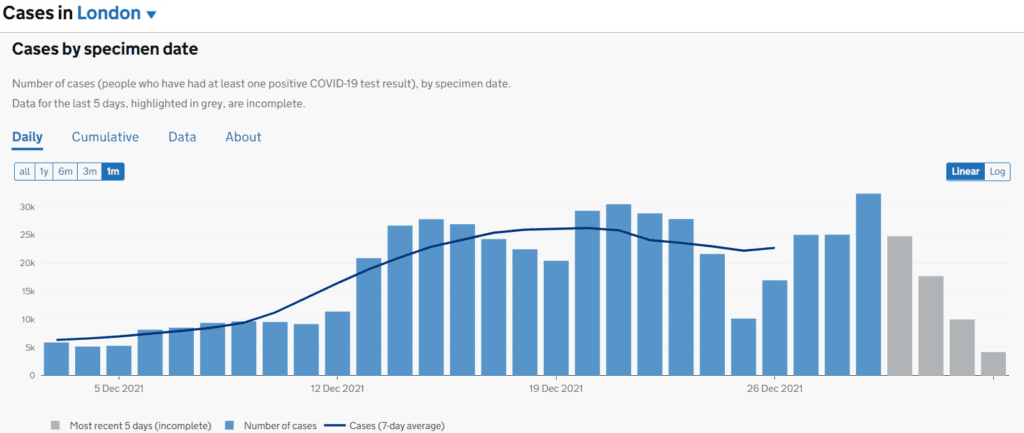1024x433 pixels.
Task: Click the tallest blue bar in chart
Action: (x=868, y=285)
